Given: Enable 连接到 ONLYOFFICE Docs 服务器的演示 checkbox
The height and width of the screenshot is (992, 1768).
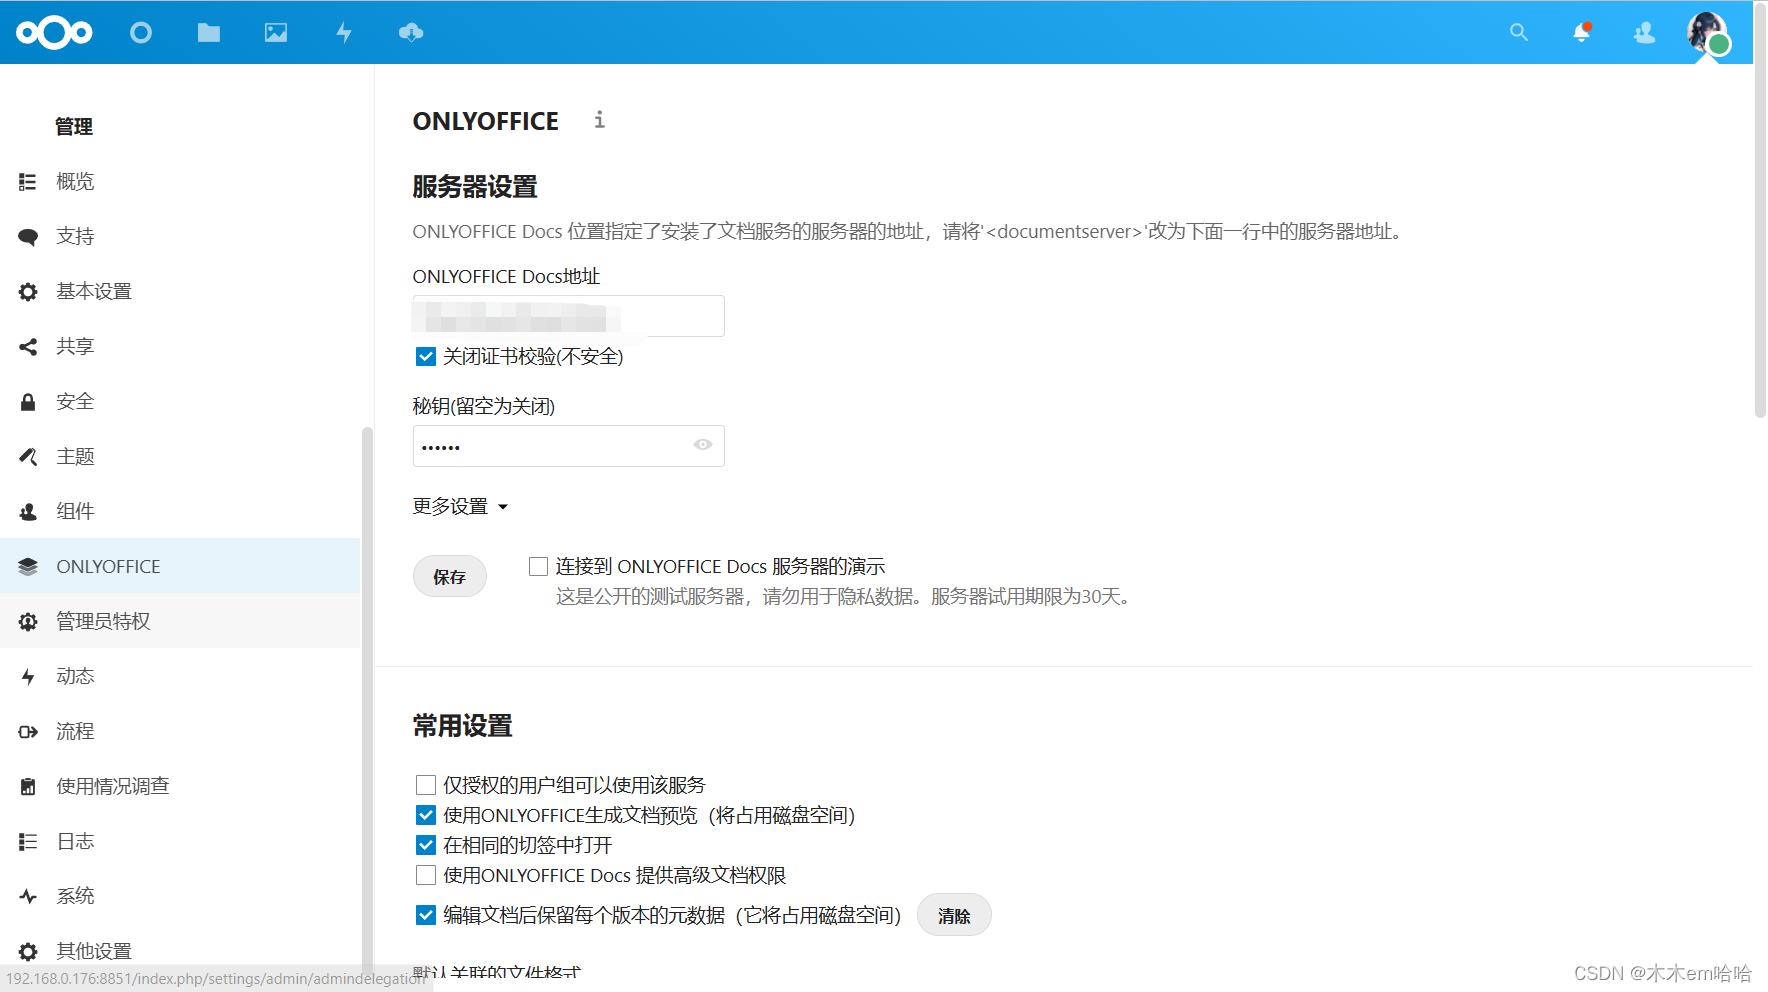Looking at the screenshot, I should 539,567.
